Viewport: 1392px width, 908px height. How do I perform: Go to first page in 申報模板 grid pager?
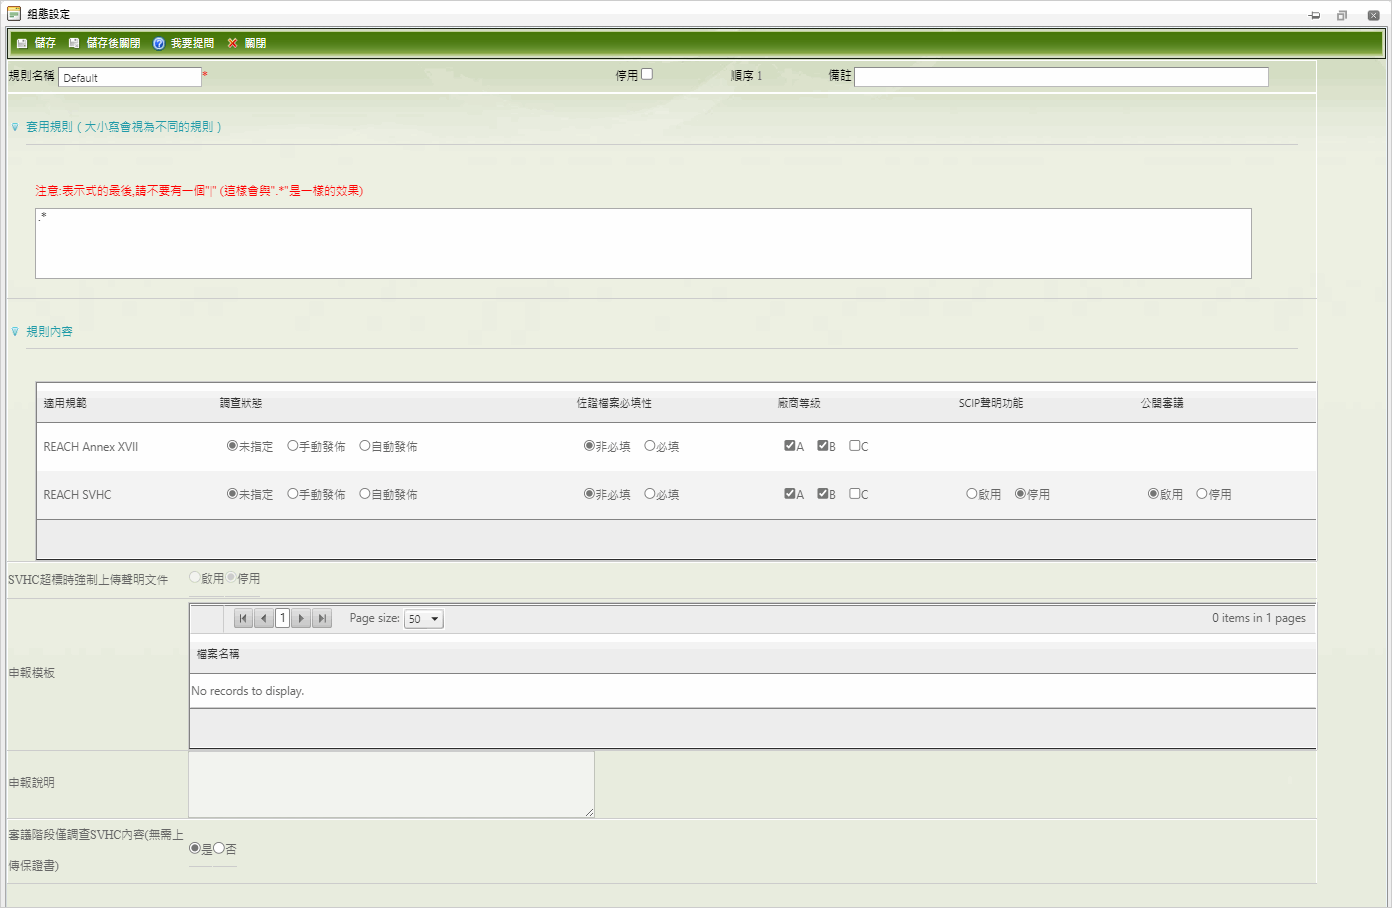(x=243, y=619)
